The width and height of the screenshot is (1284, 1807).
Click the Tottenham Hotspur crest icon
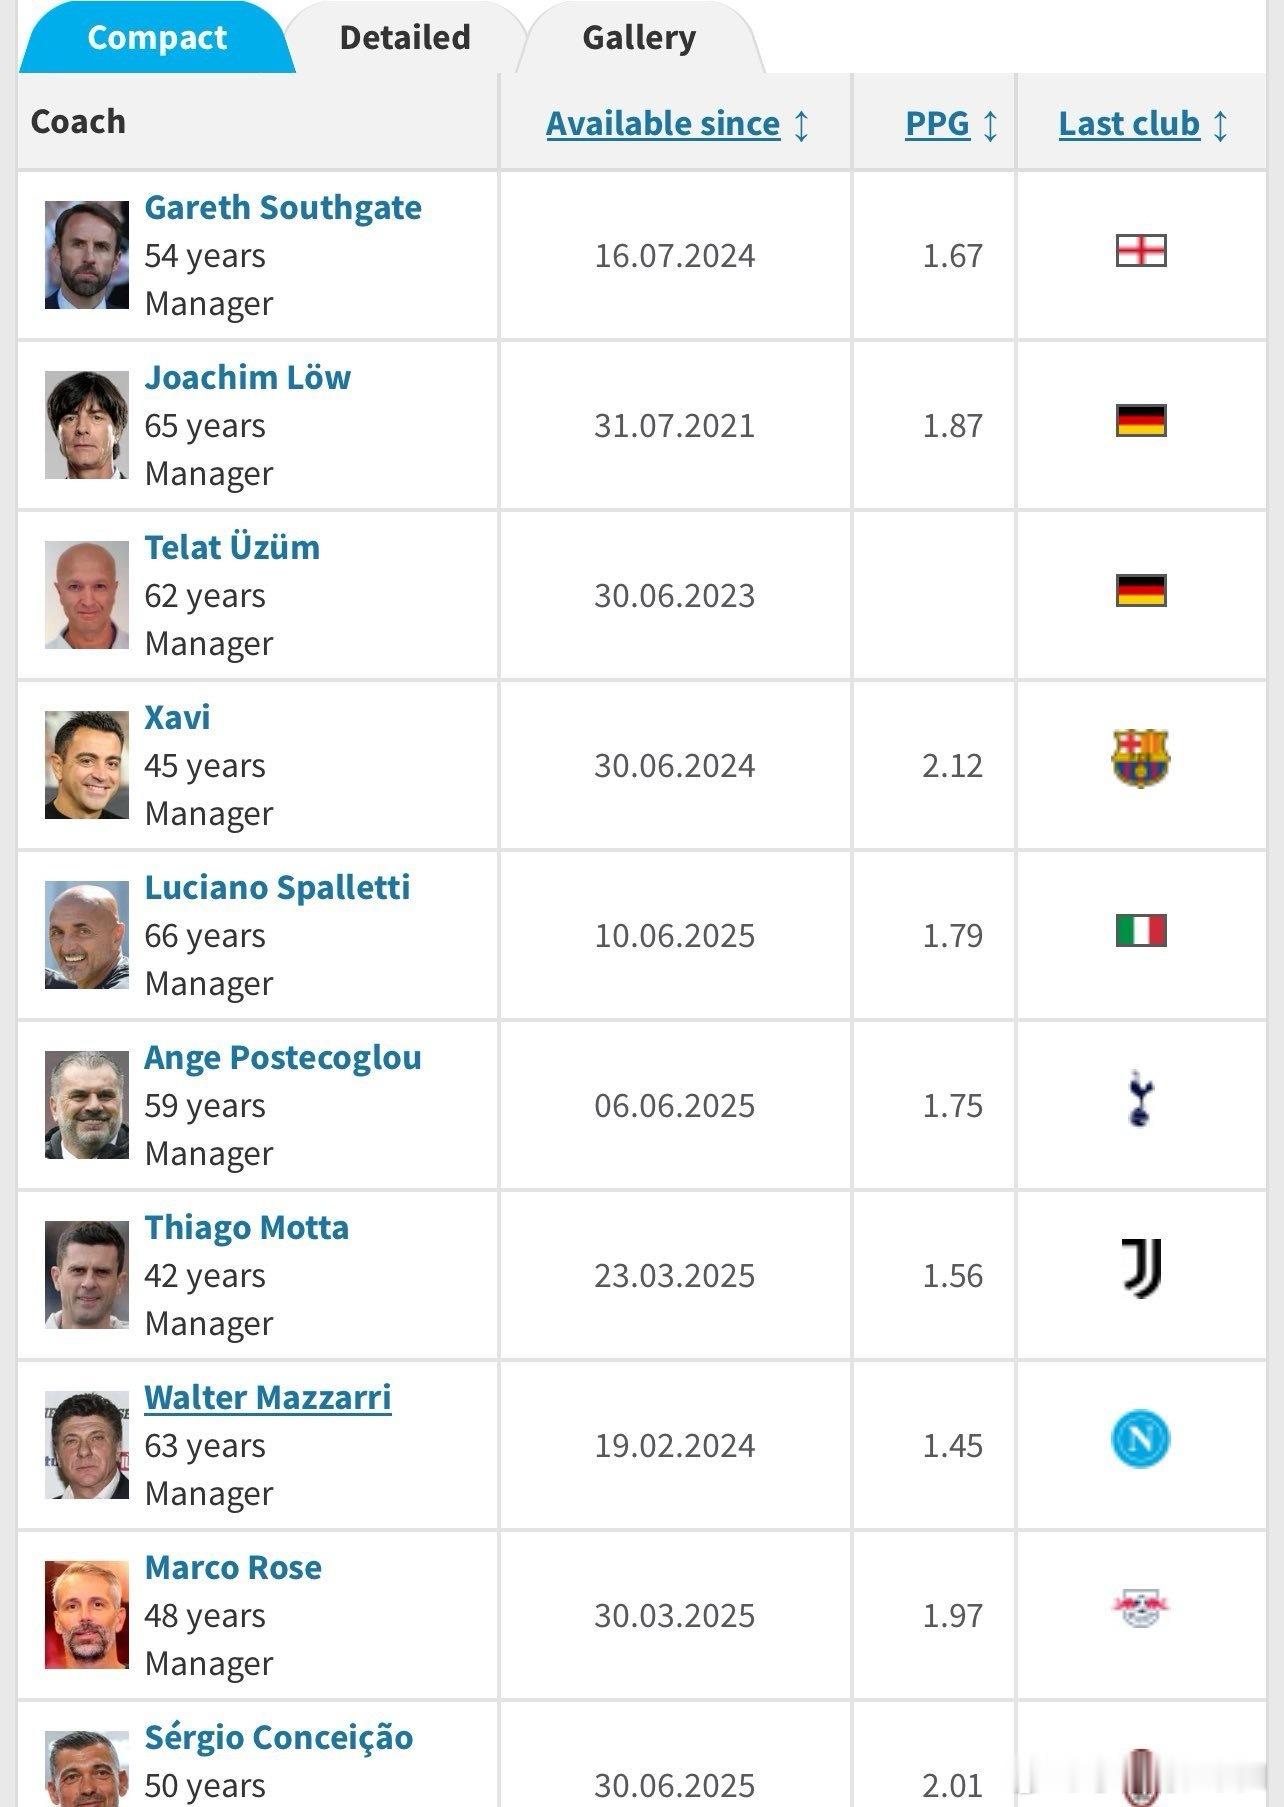1141,1098
